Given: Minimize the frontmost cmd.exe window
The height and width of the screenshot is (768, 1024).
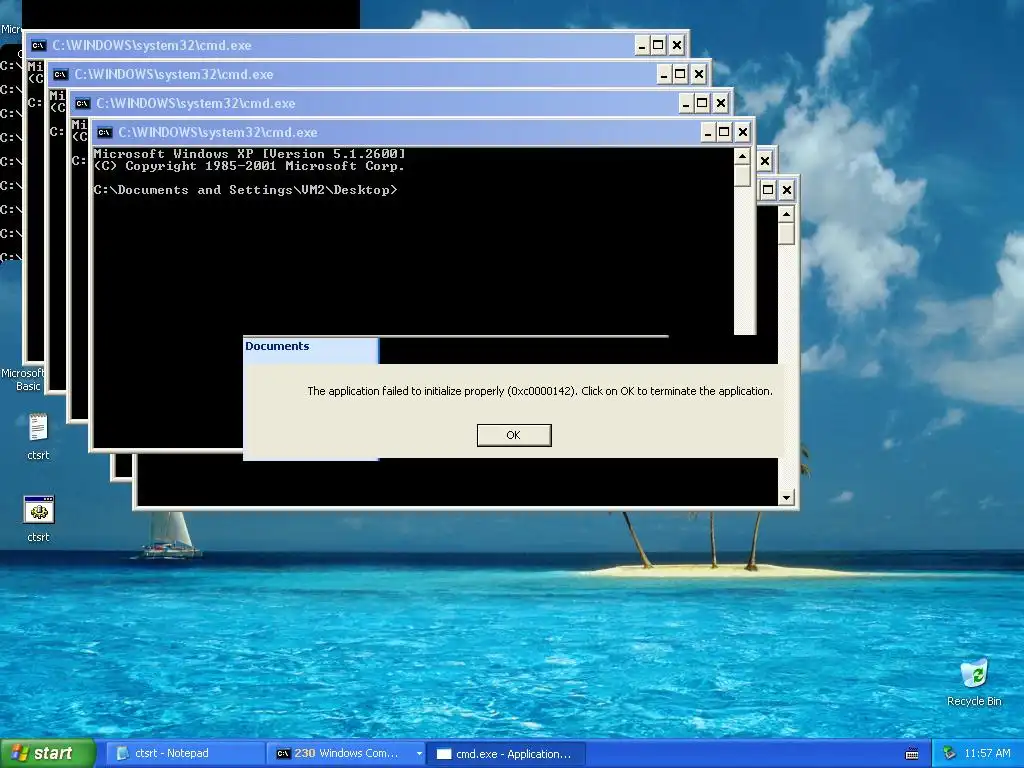Looking at the screenshot, I should (708, 133).
